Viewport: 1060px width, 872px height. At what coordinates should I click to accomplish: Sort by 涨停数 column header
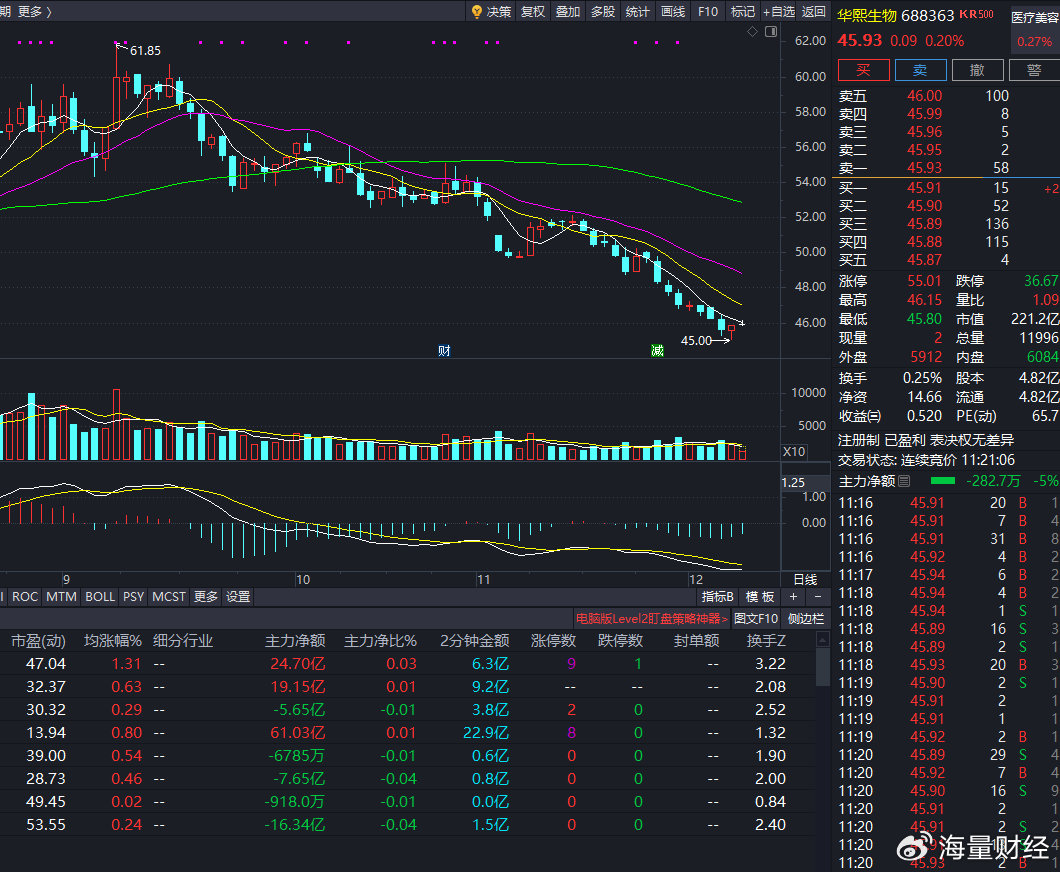coord(553,640)
